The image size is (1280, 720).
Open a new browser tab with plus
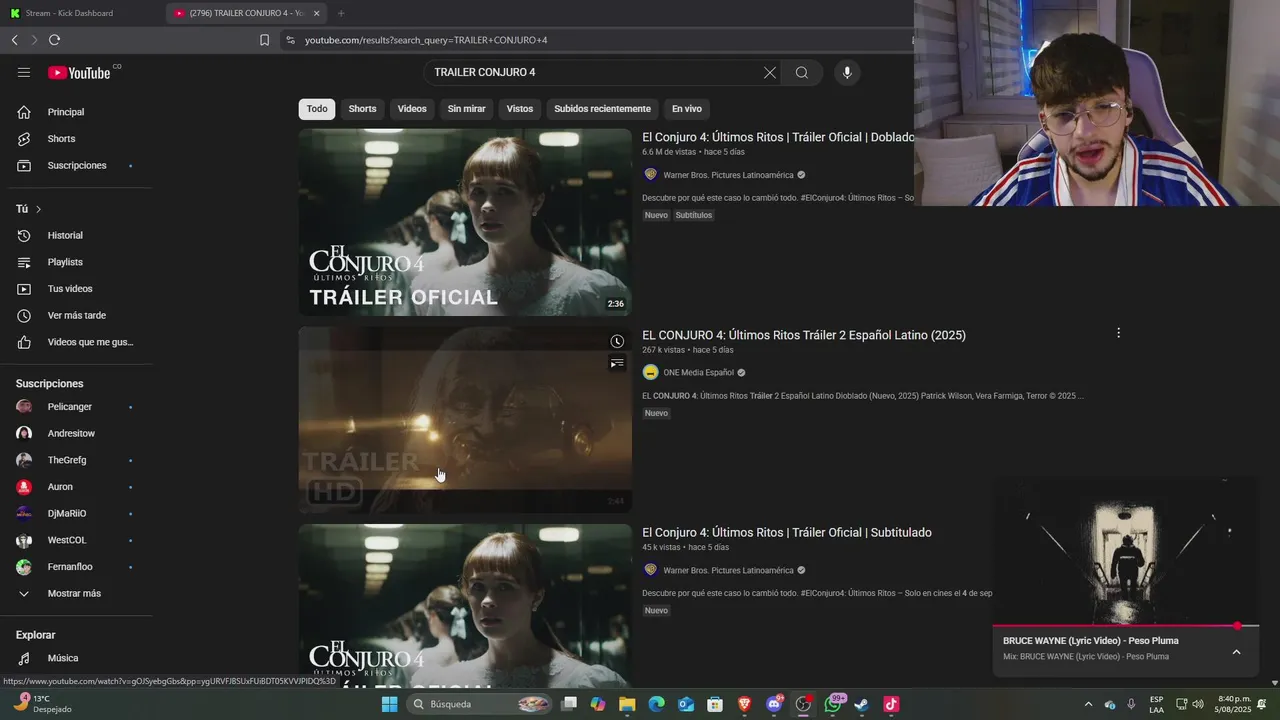coord(341,13)
